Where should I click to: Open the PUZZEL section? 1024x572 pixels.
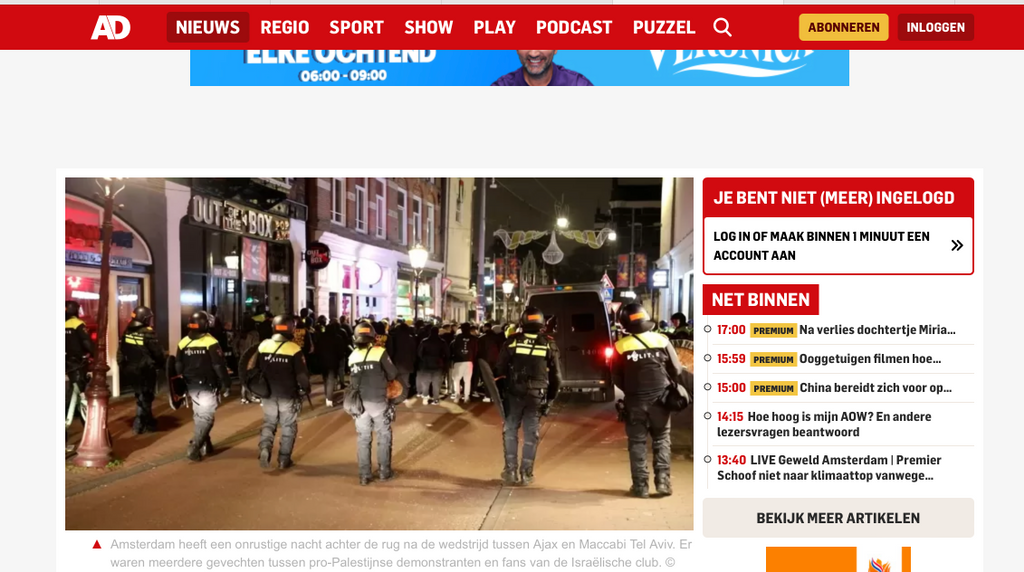click(664, 27)
